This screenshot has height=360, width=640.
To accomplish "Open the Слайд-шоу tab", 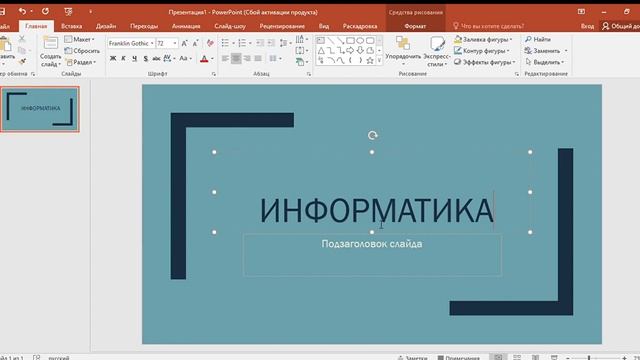I will click(x=230, y=26).
